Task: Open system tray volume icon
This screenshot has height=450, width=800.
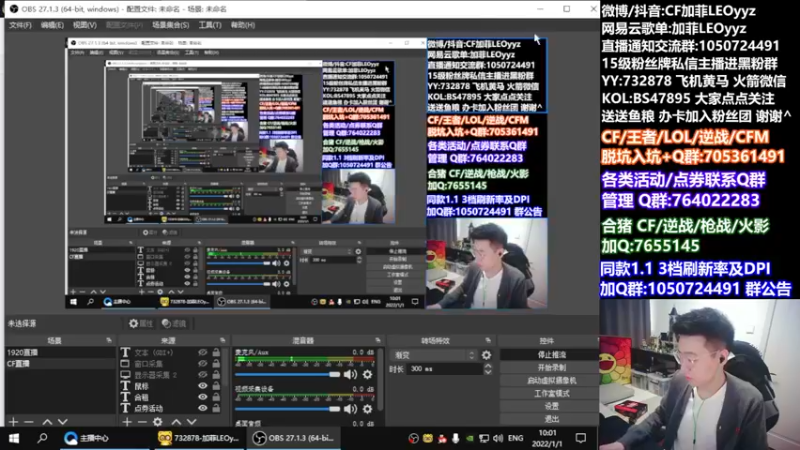Action: tap(498, 438)
